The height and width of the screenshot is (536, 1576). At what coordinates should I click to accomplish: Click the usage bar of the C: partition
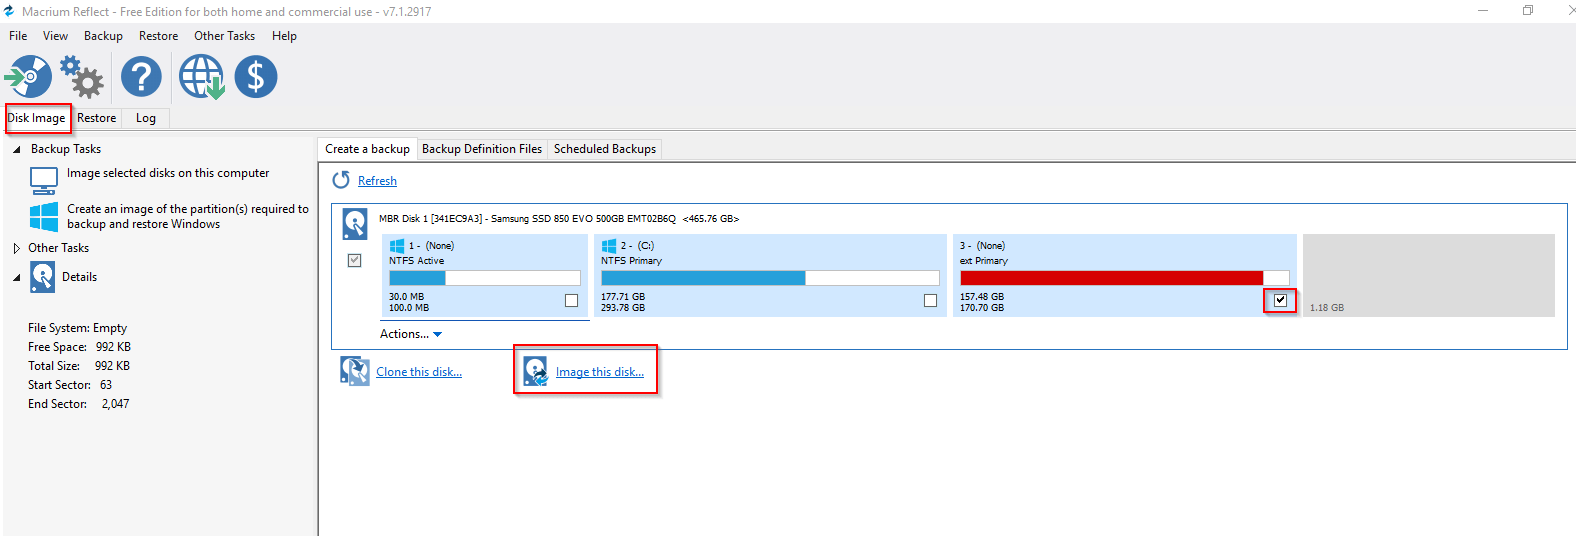point(770,278)
